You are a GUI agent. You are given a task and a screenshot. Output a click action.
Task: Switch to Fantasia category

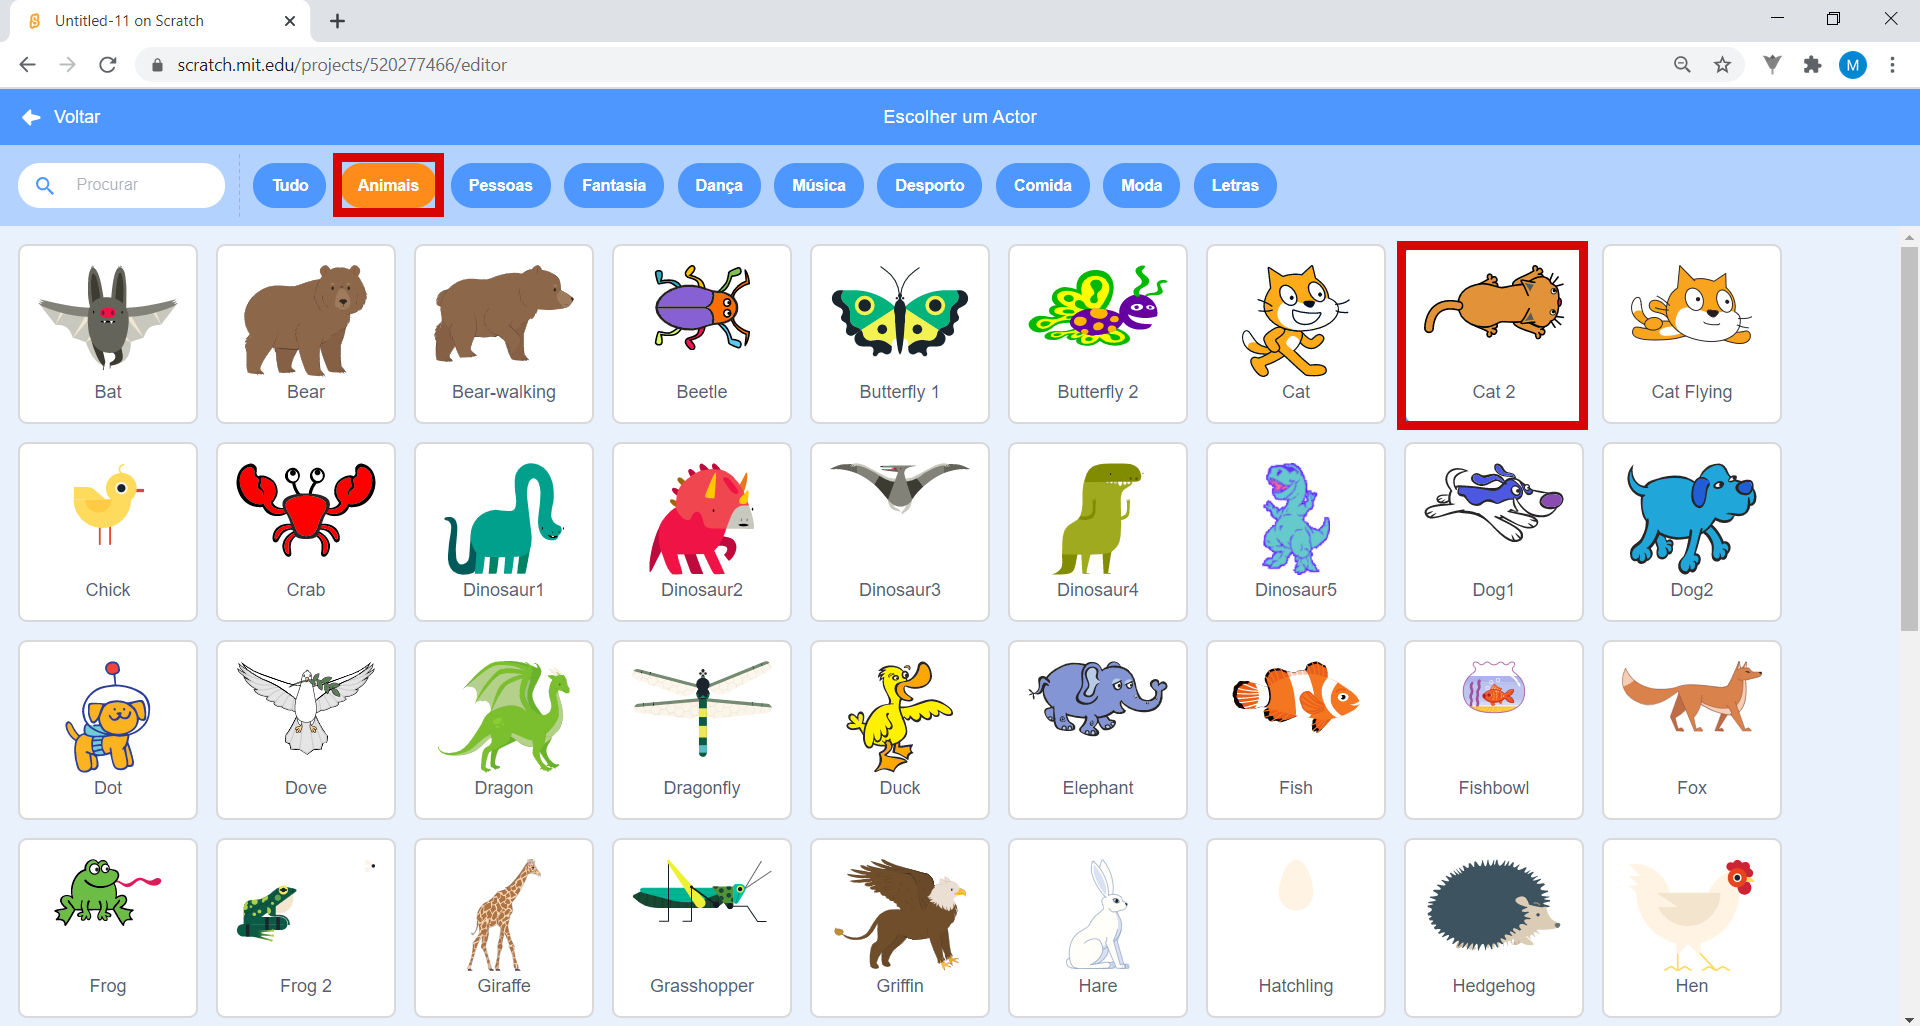pyautogui.click(x=614, y=185)
